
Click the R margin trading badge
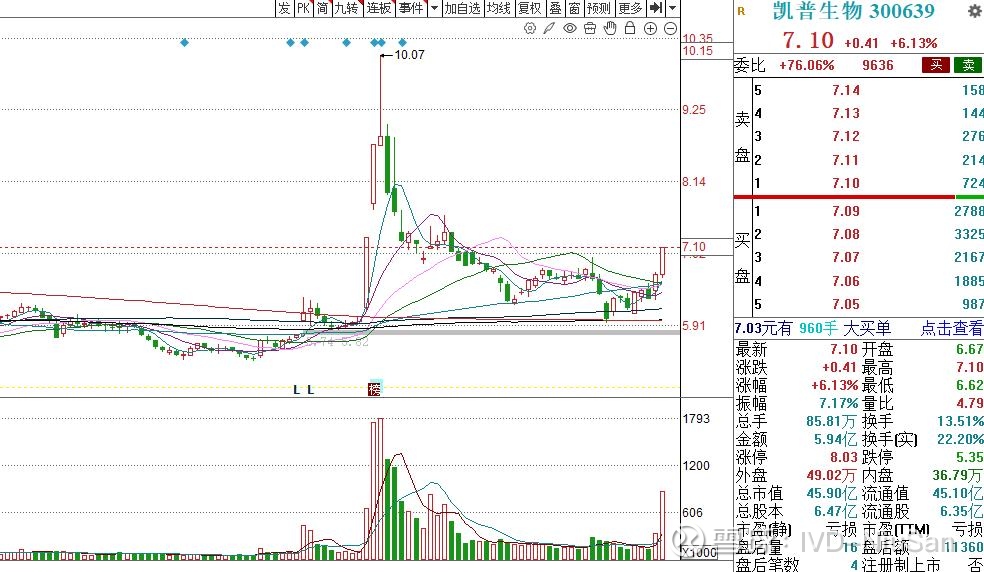(742, 11)
